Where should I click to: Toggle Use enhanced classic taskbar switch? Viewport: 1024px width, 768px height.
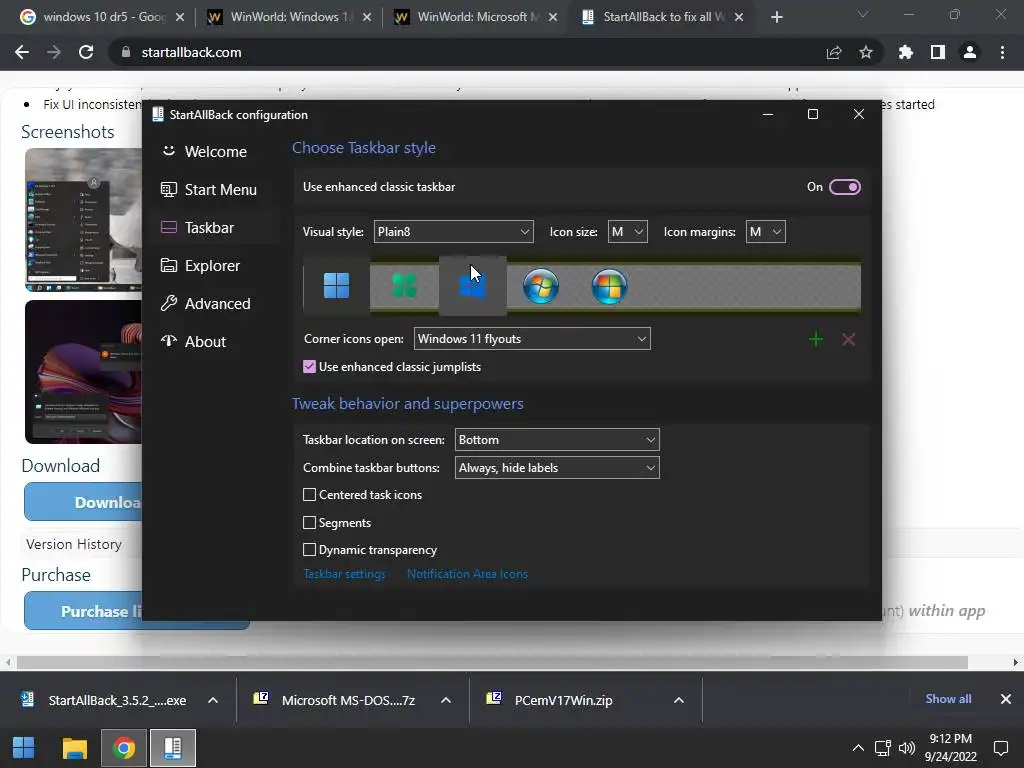(x=844, y=187)
